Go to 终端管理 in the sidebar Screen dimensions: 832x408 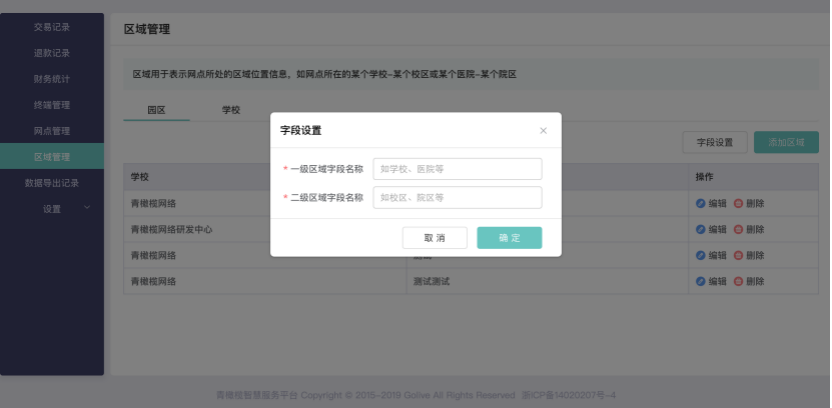[52, 105]
